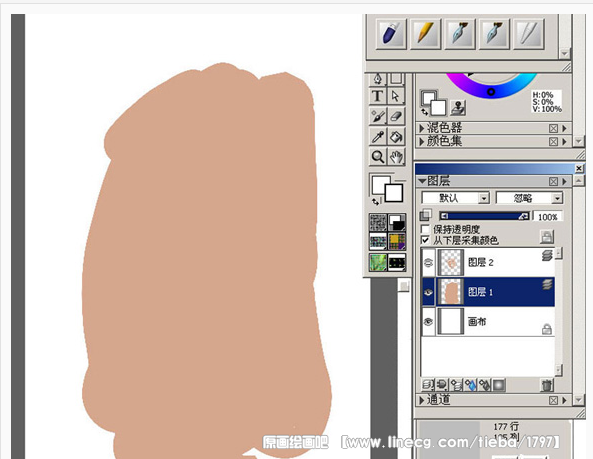The width and height of the screenshot is (593, 459).
Task: Open the 颜色集 palette flyout menu
Action: coord(564,141)
